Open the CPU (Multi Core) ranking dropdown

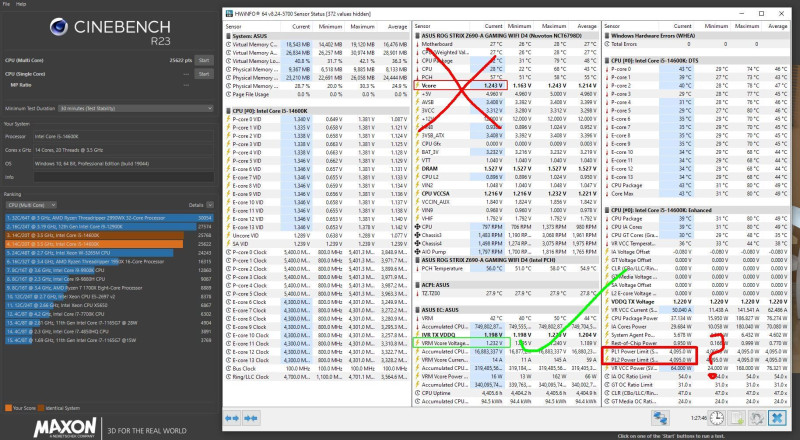point(31,205)
